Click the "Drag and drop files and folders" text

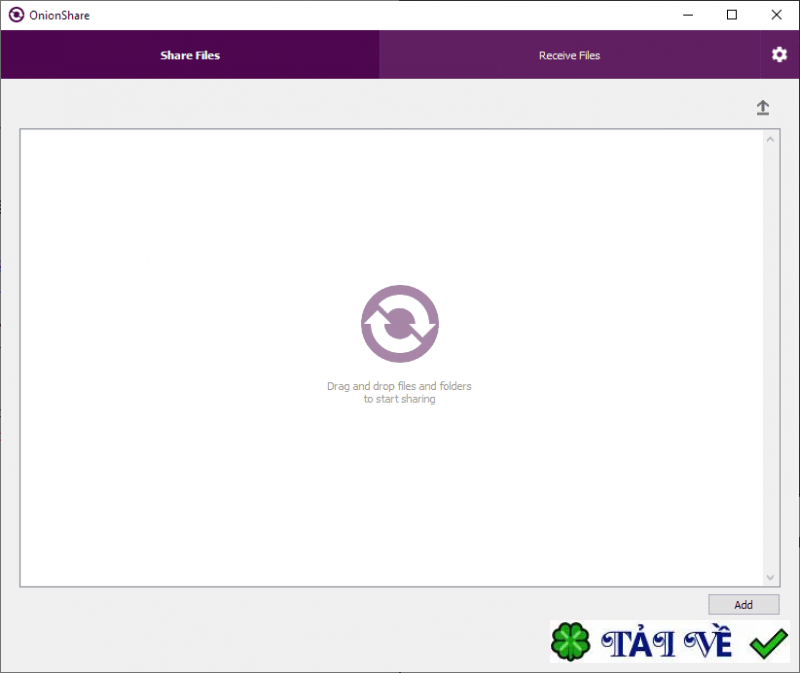(399, 386)
